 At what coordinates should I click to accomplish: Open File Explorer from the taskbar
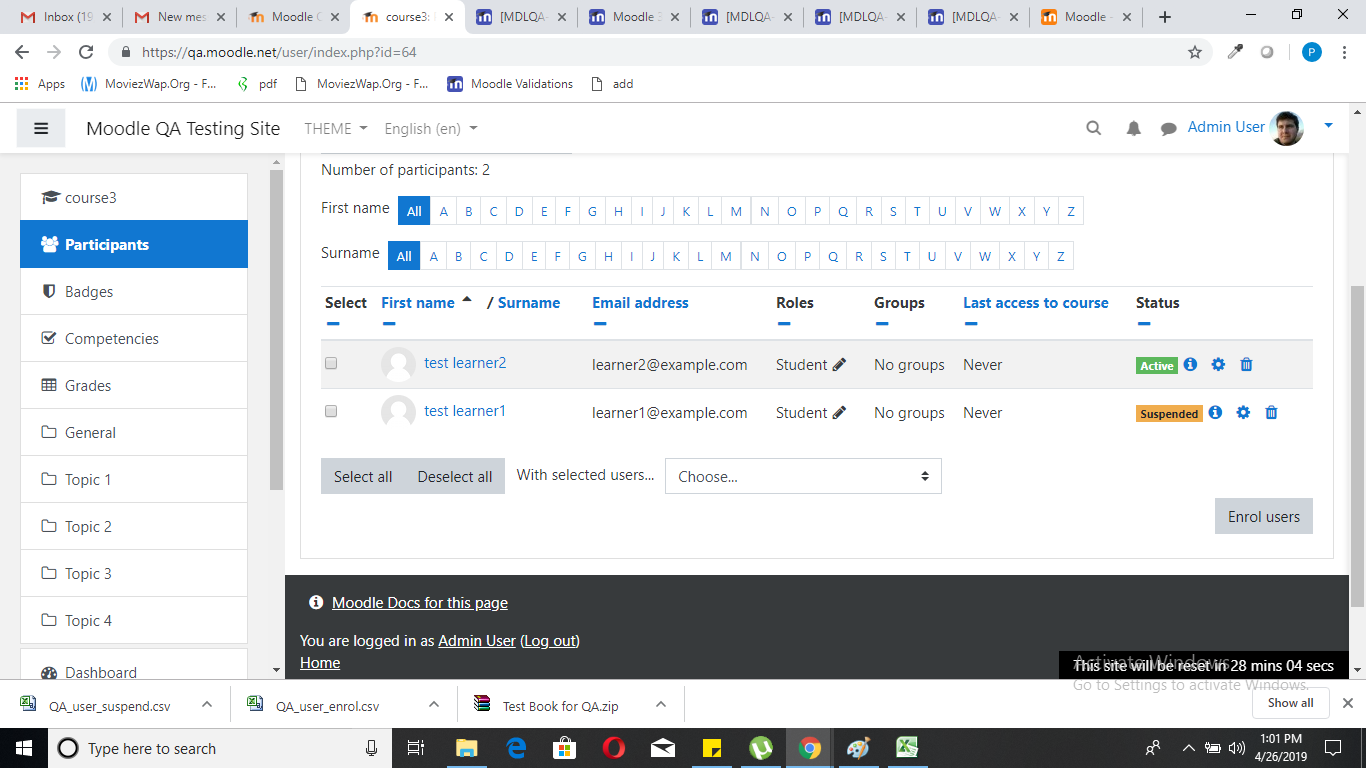click(467, 748)
